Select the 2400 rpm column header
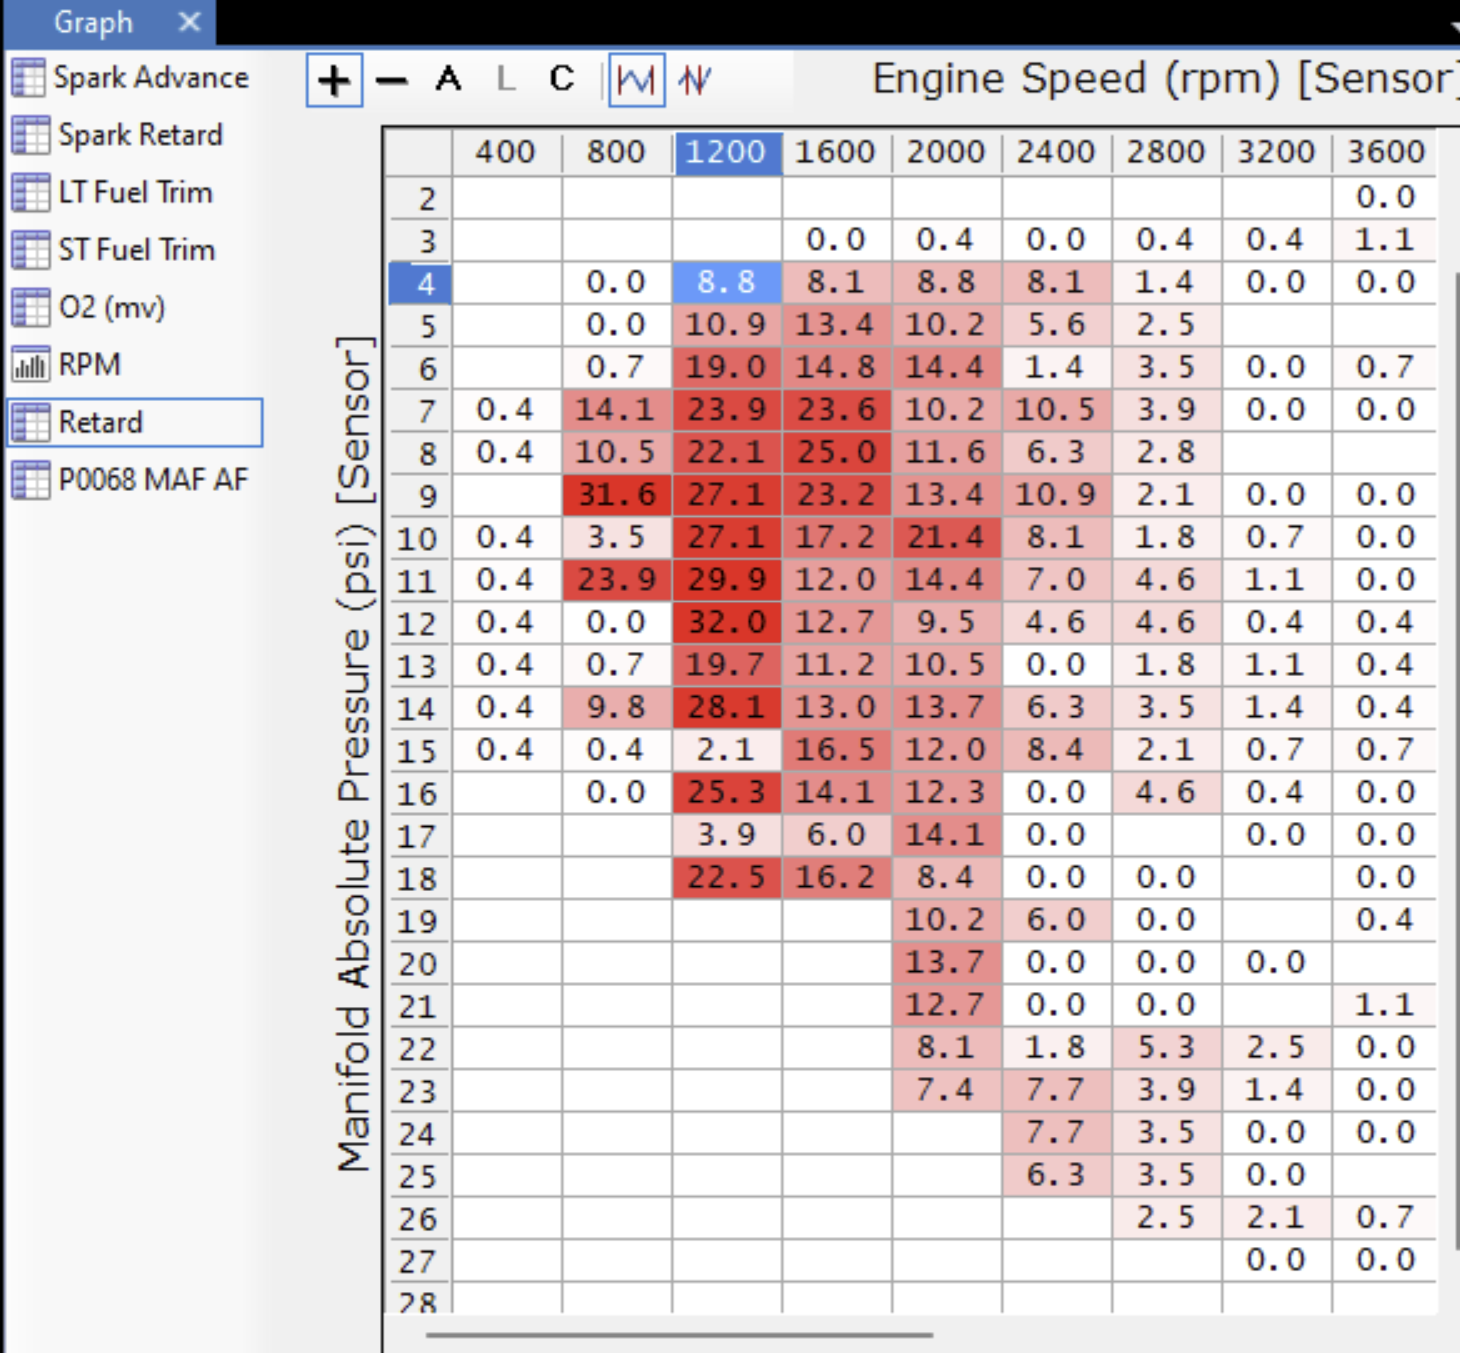Image resolution: width=1460 pixels, height=1353 pixels. click(x=1056, y=153)
